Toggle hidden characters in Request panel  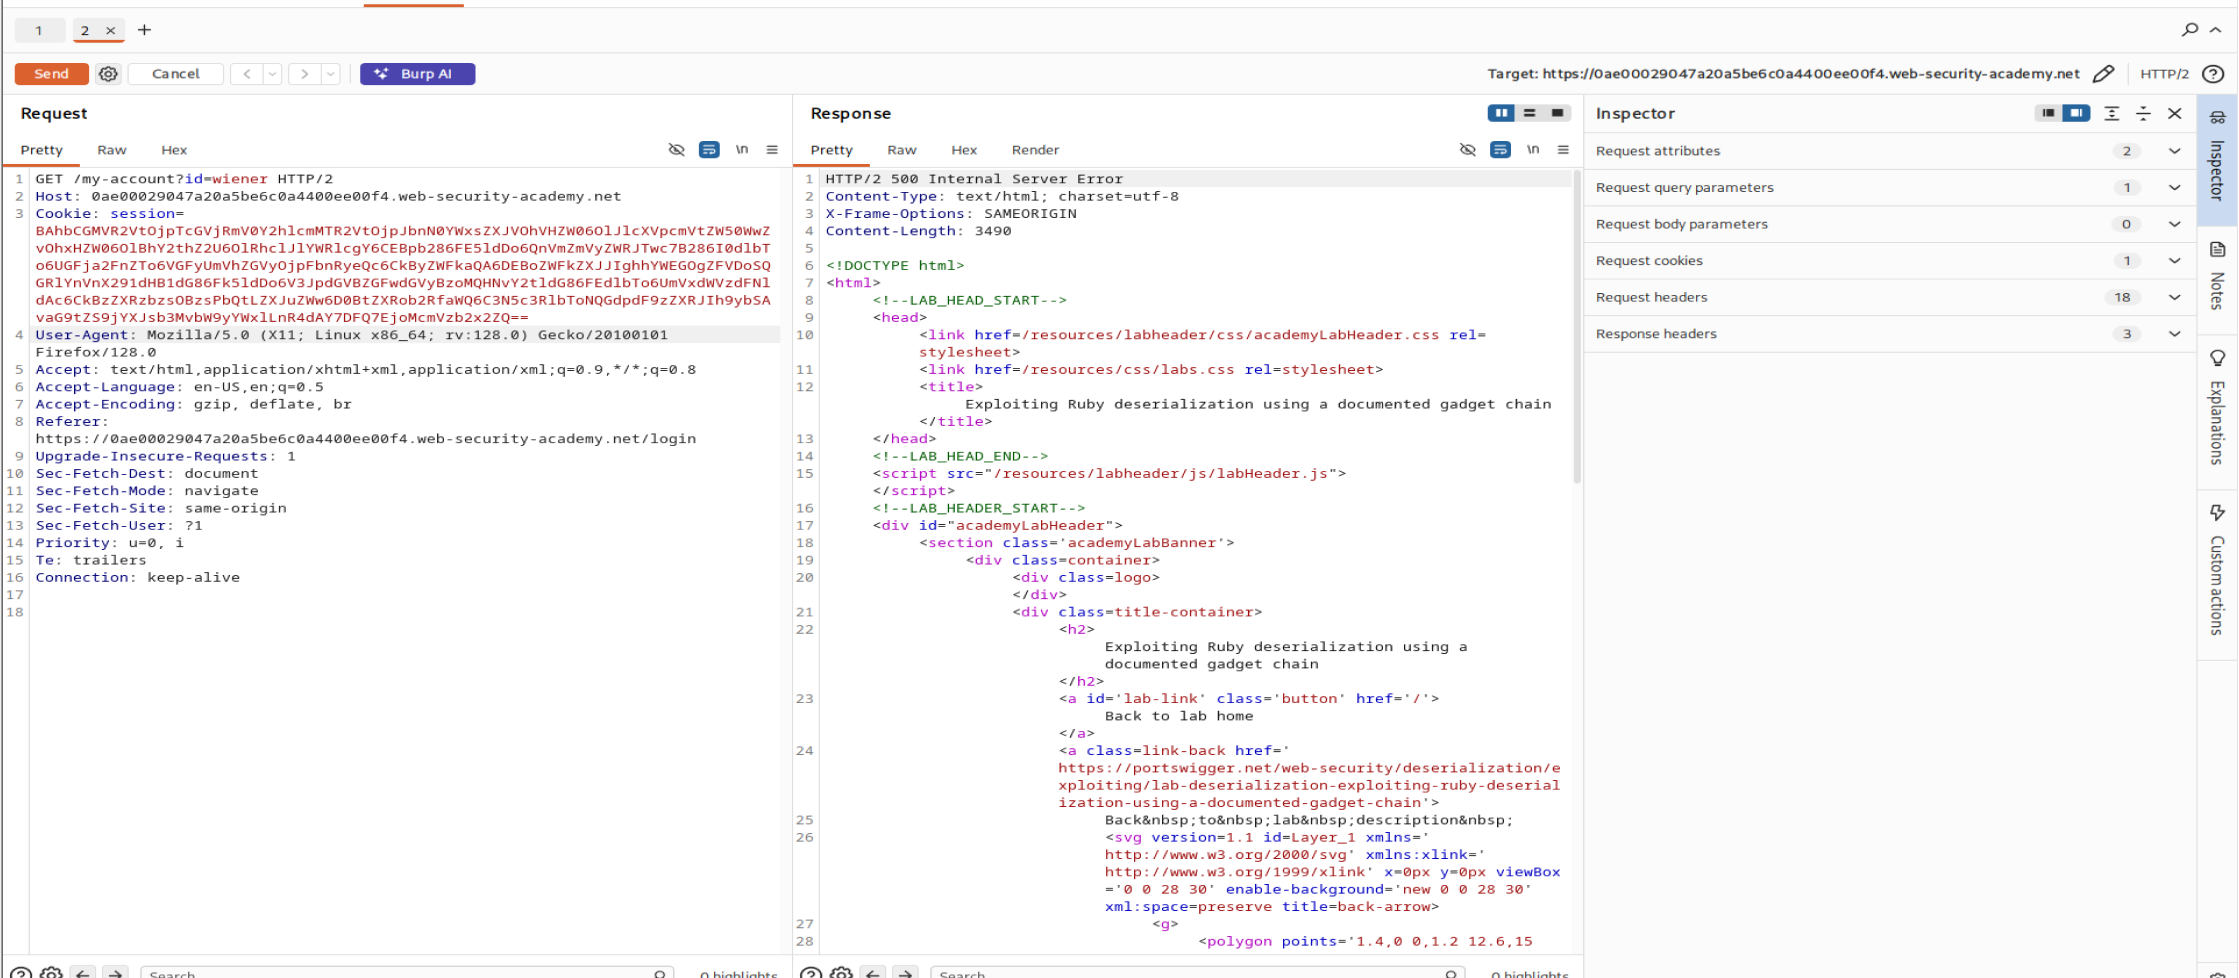677,150
